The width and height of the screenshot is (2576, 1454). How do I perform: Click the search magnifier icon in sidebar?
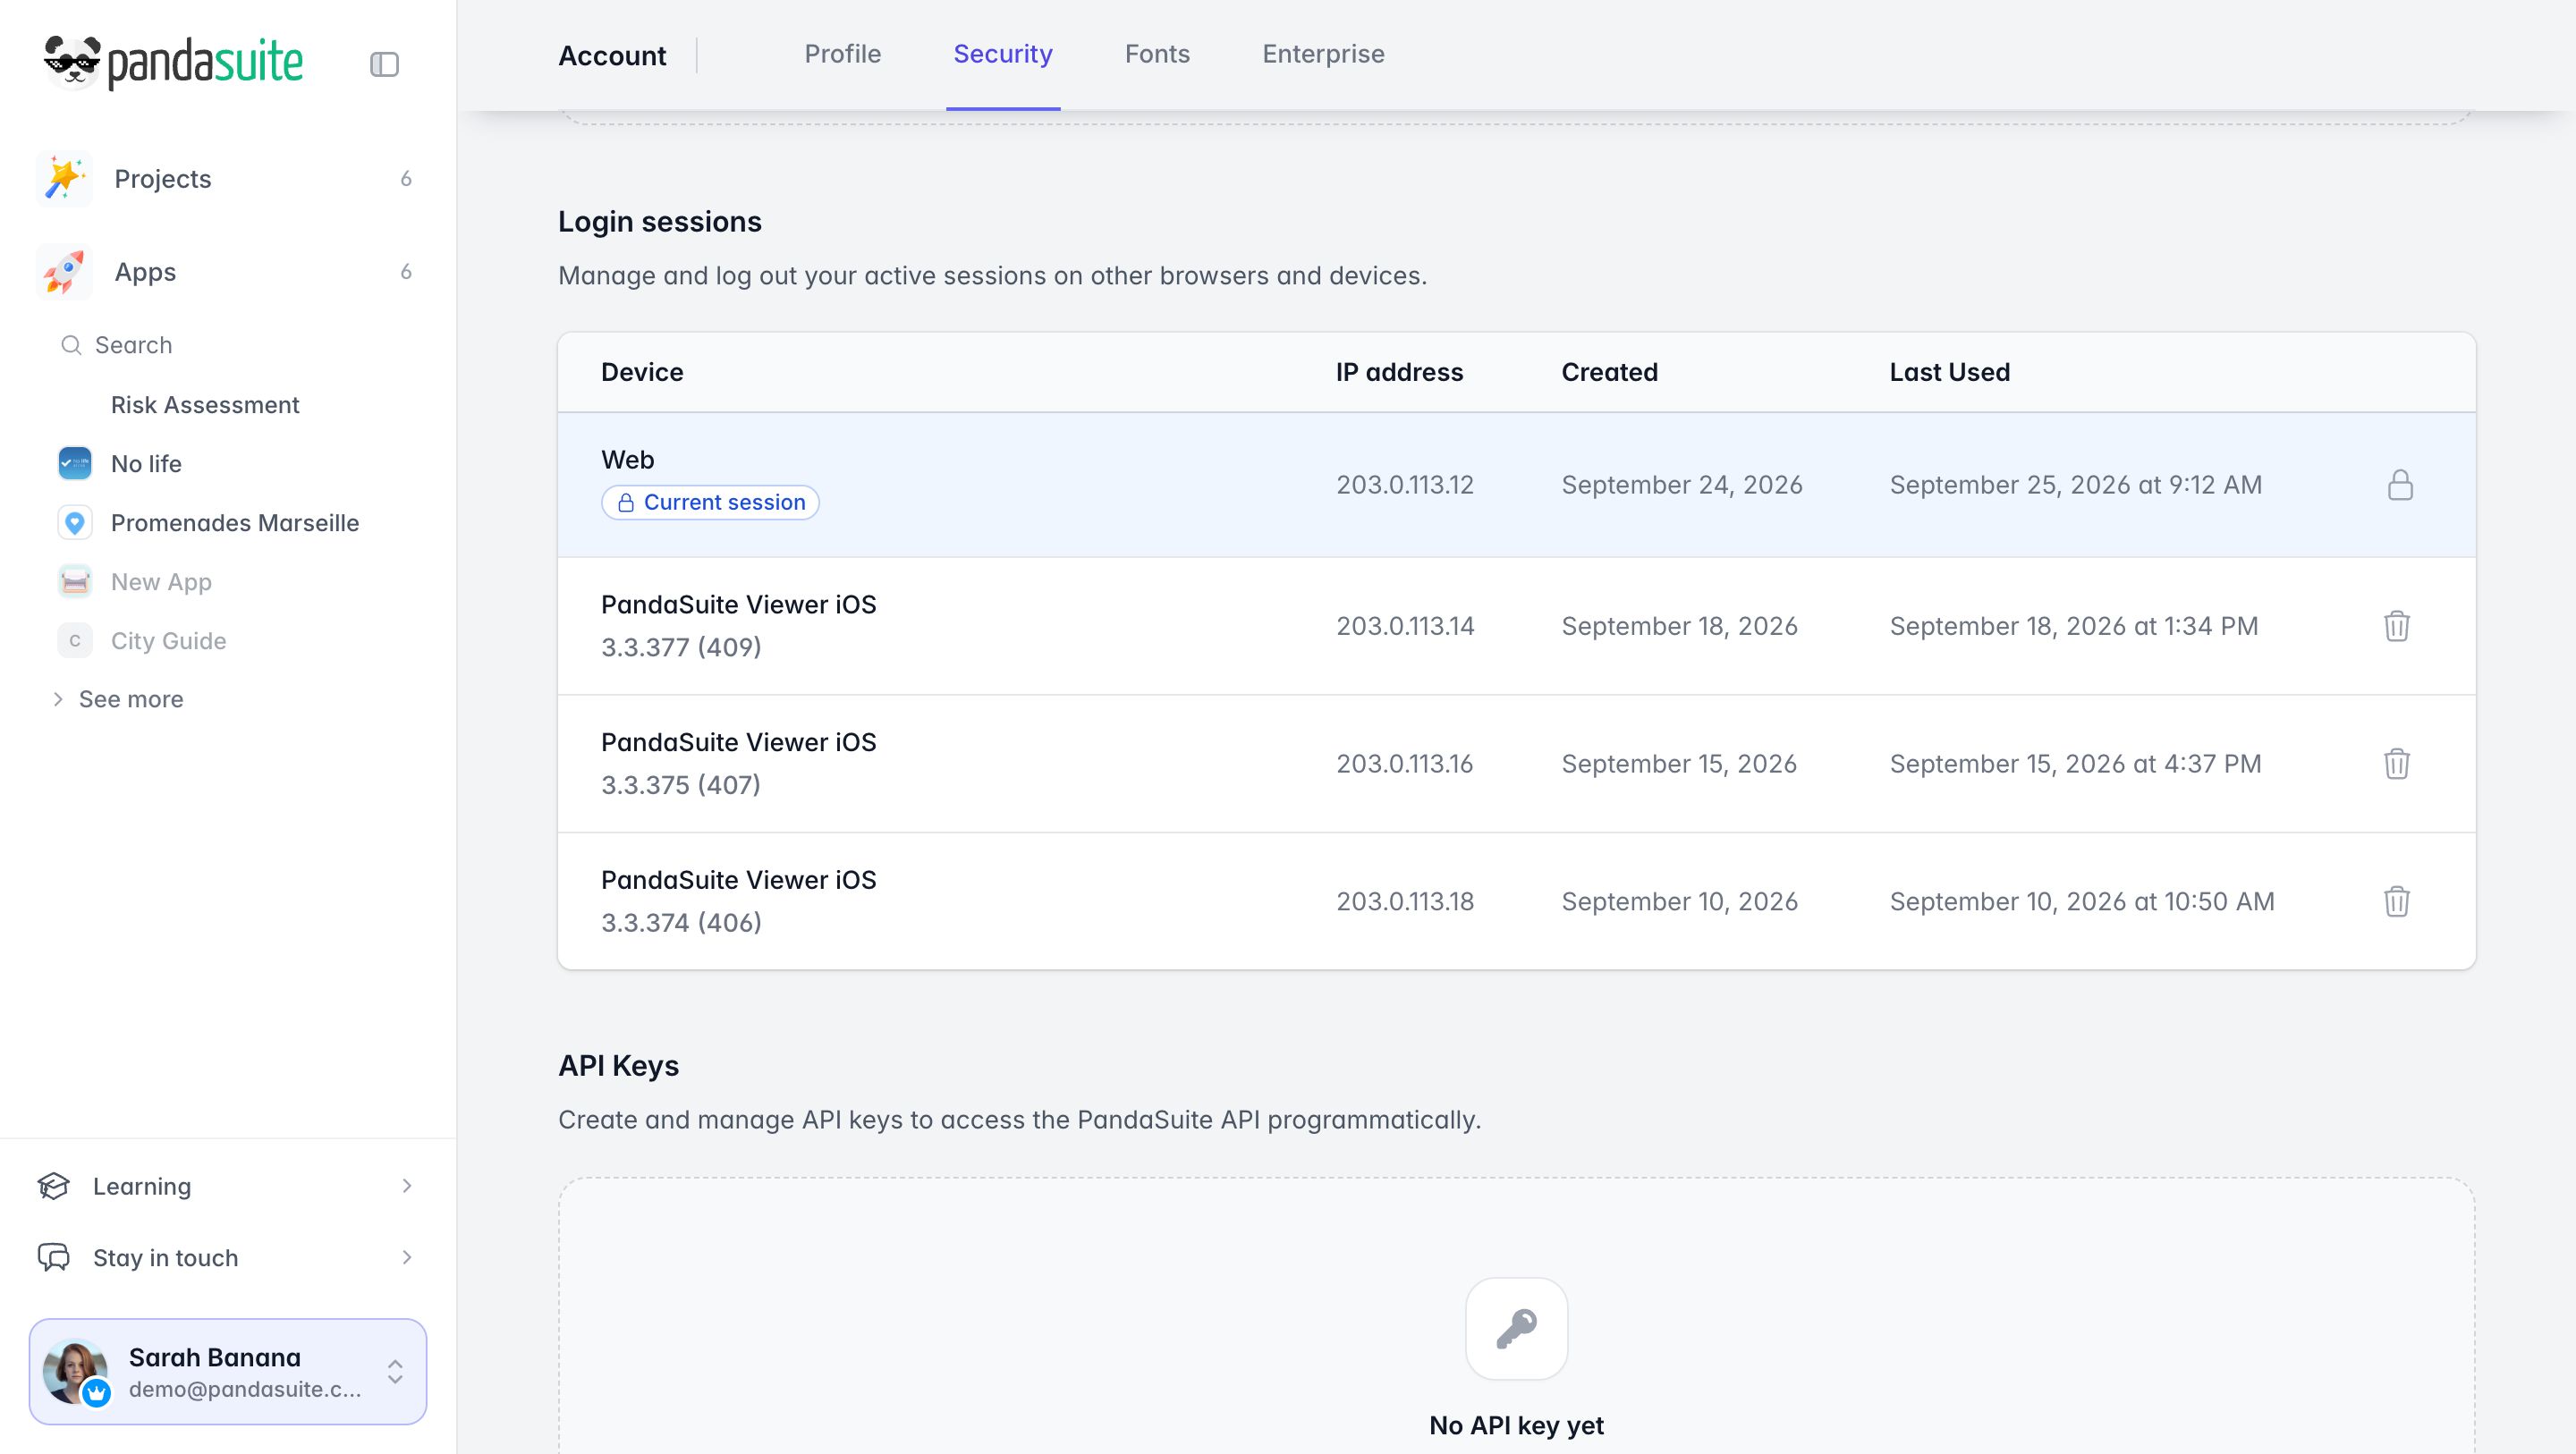click(71, 345)
